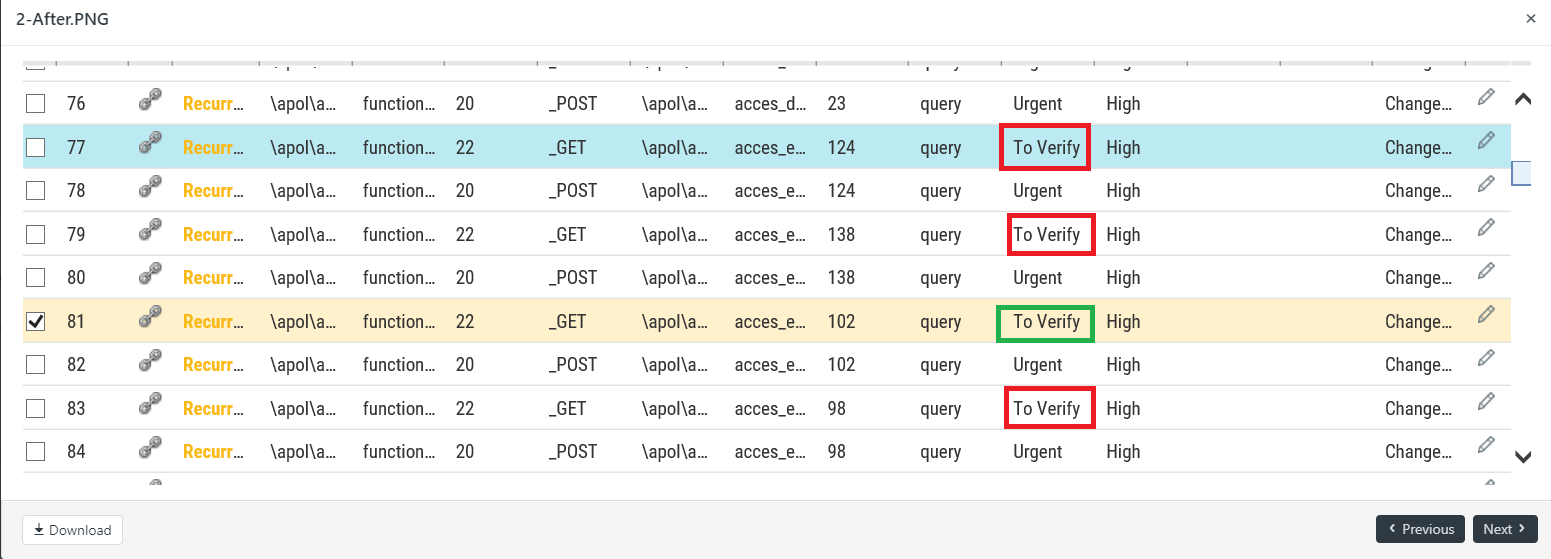Viewport: 1551px width, 559px height.
Task: Open the Recurr... link in row 81
Action: pyautogui.click(x=213, y=322)
